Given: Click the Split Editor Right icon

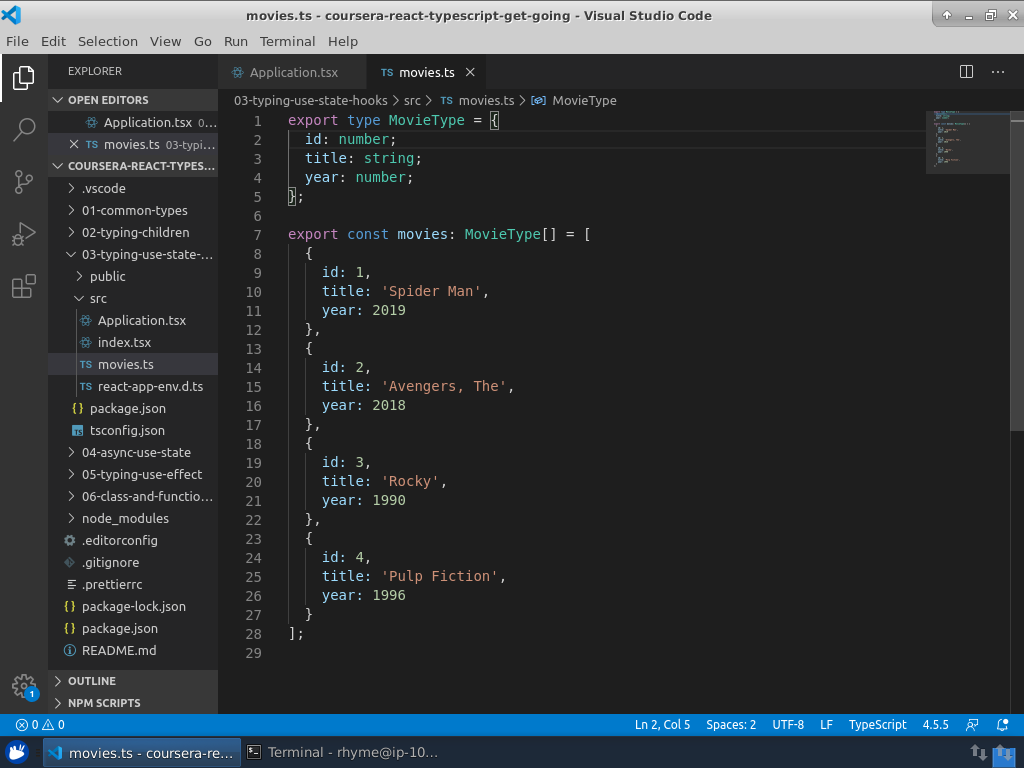Looking at the screenshot, I should click(x=966, y=72).
